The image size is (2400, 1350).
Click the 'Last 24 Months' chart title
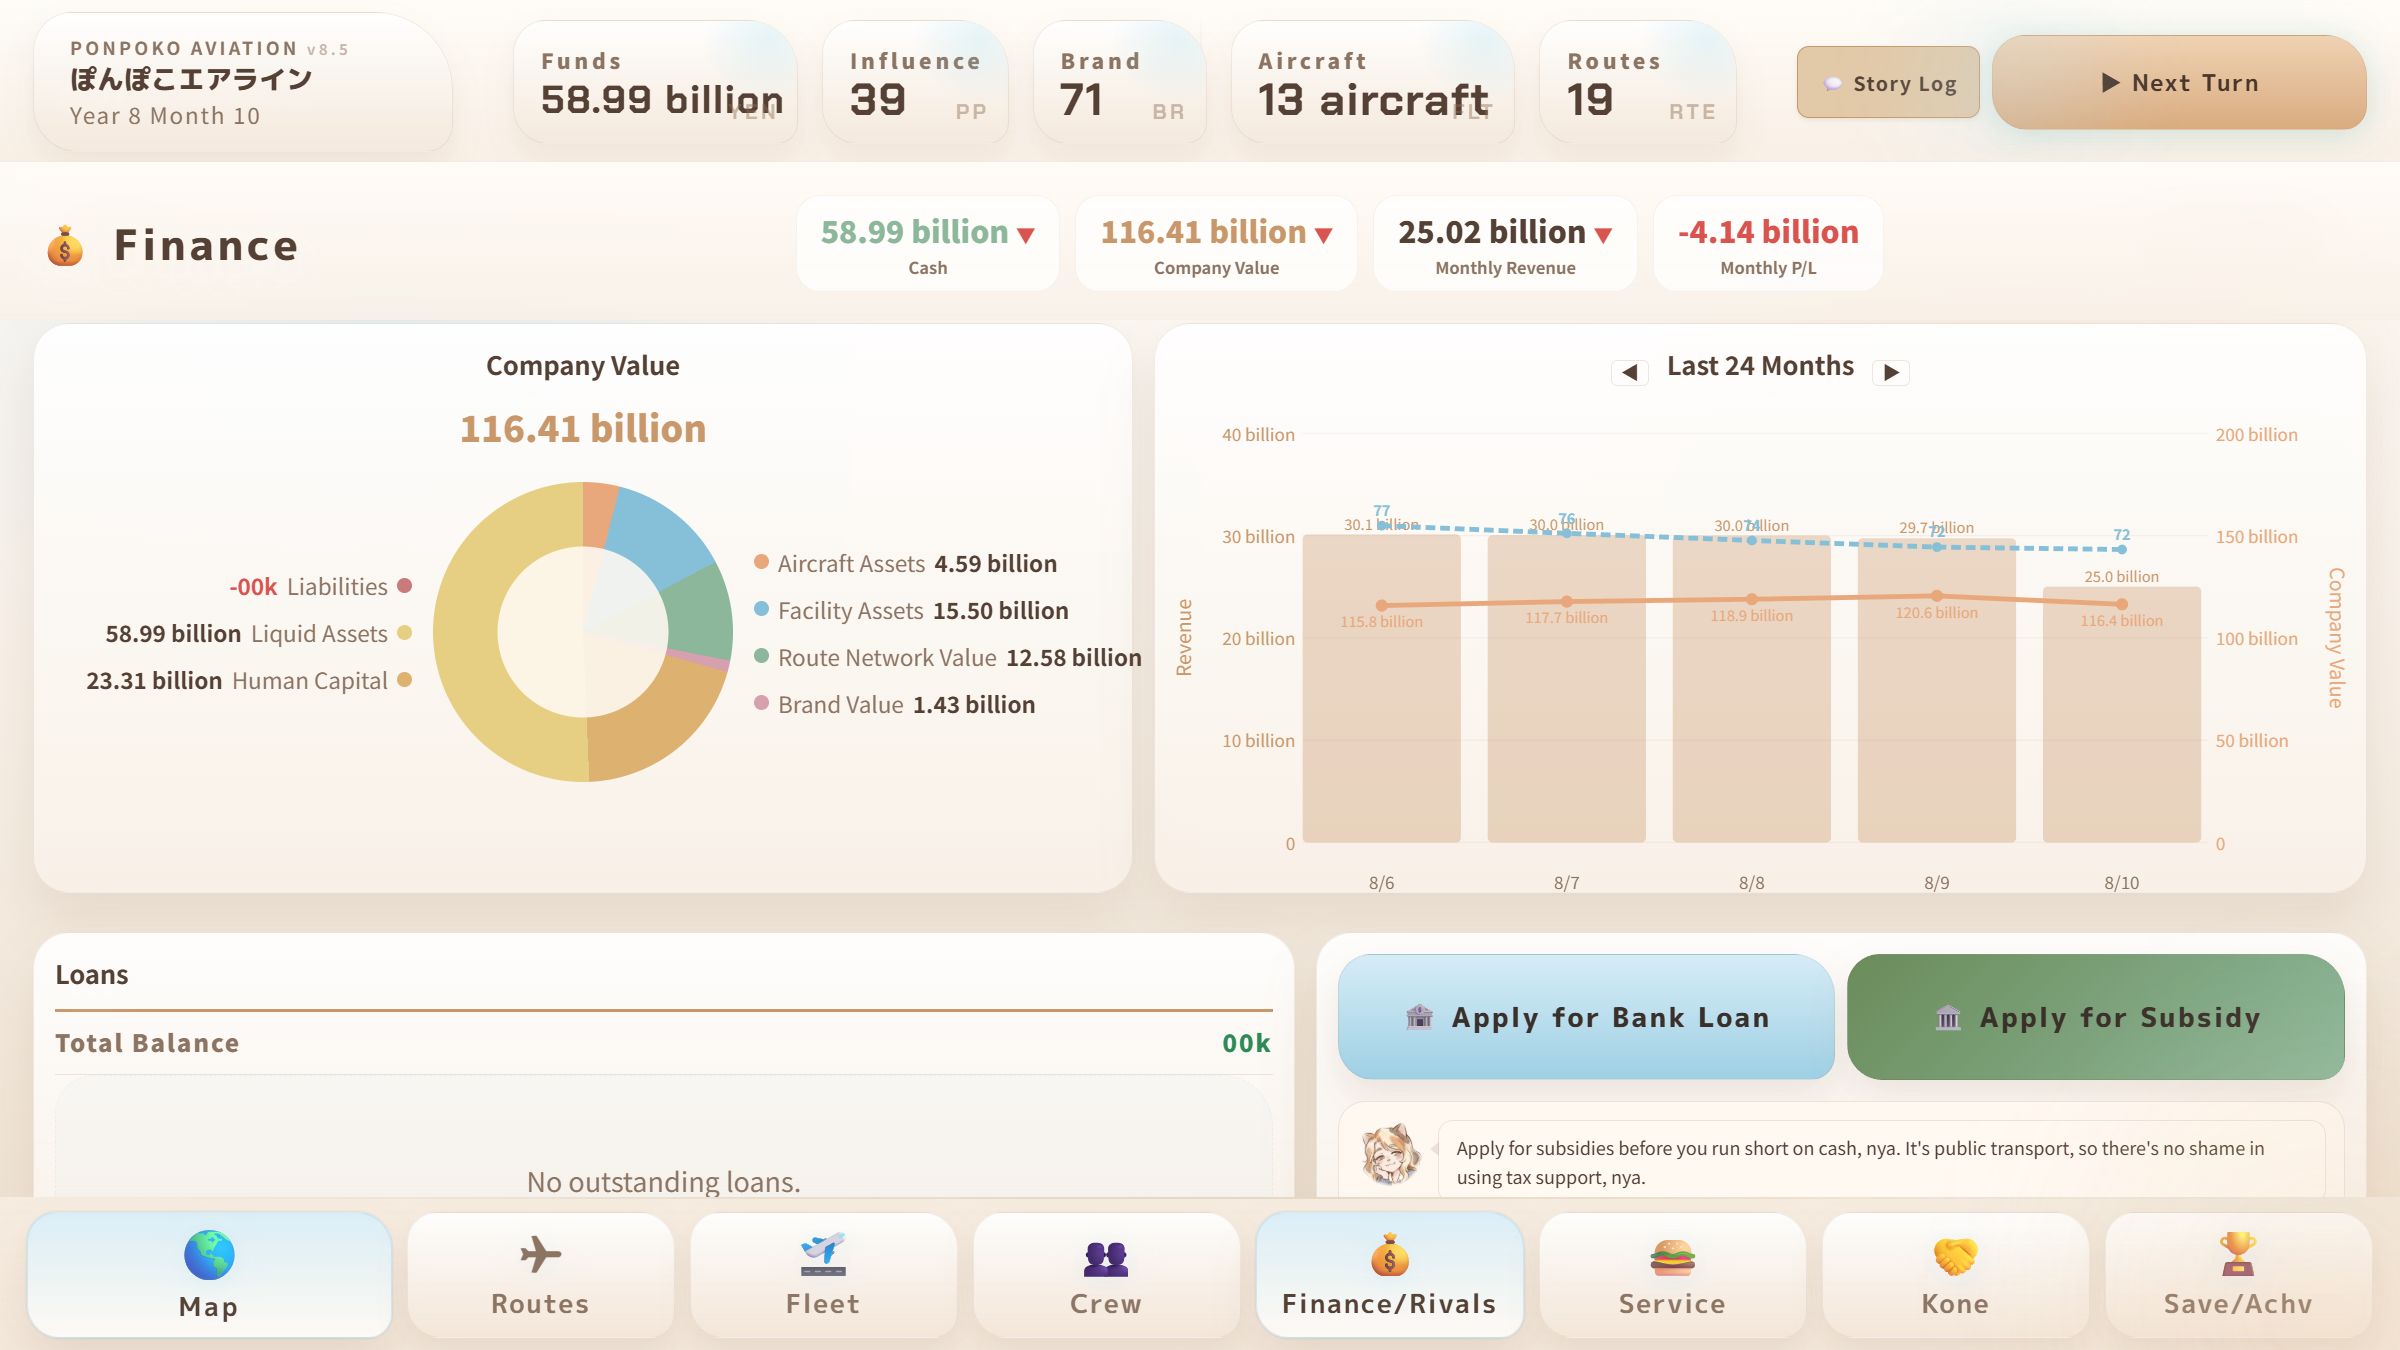point(1760,366)
